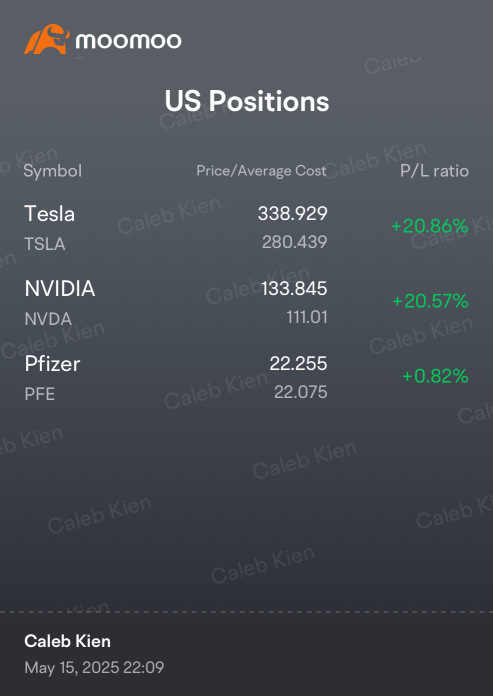Open the Pfizer position row
The height and width of the screenshot is (696, 493).
point(246,377)
